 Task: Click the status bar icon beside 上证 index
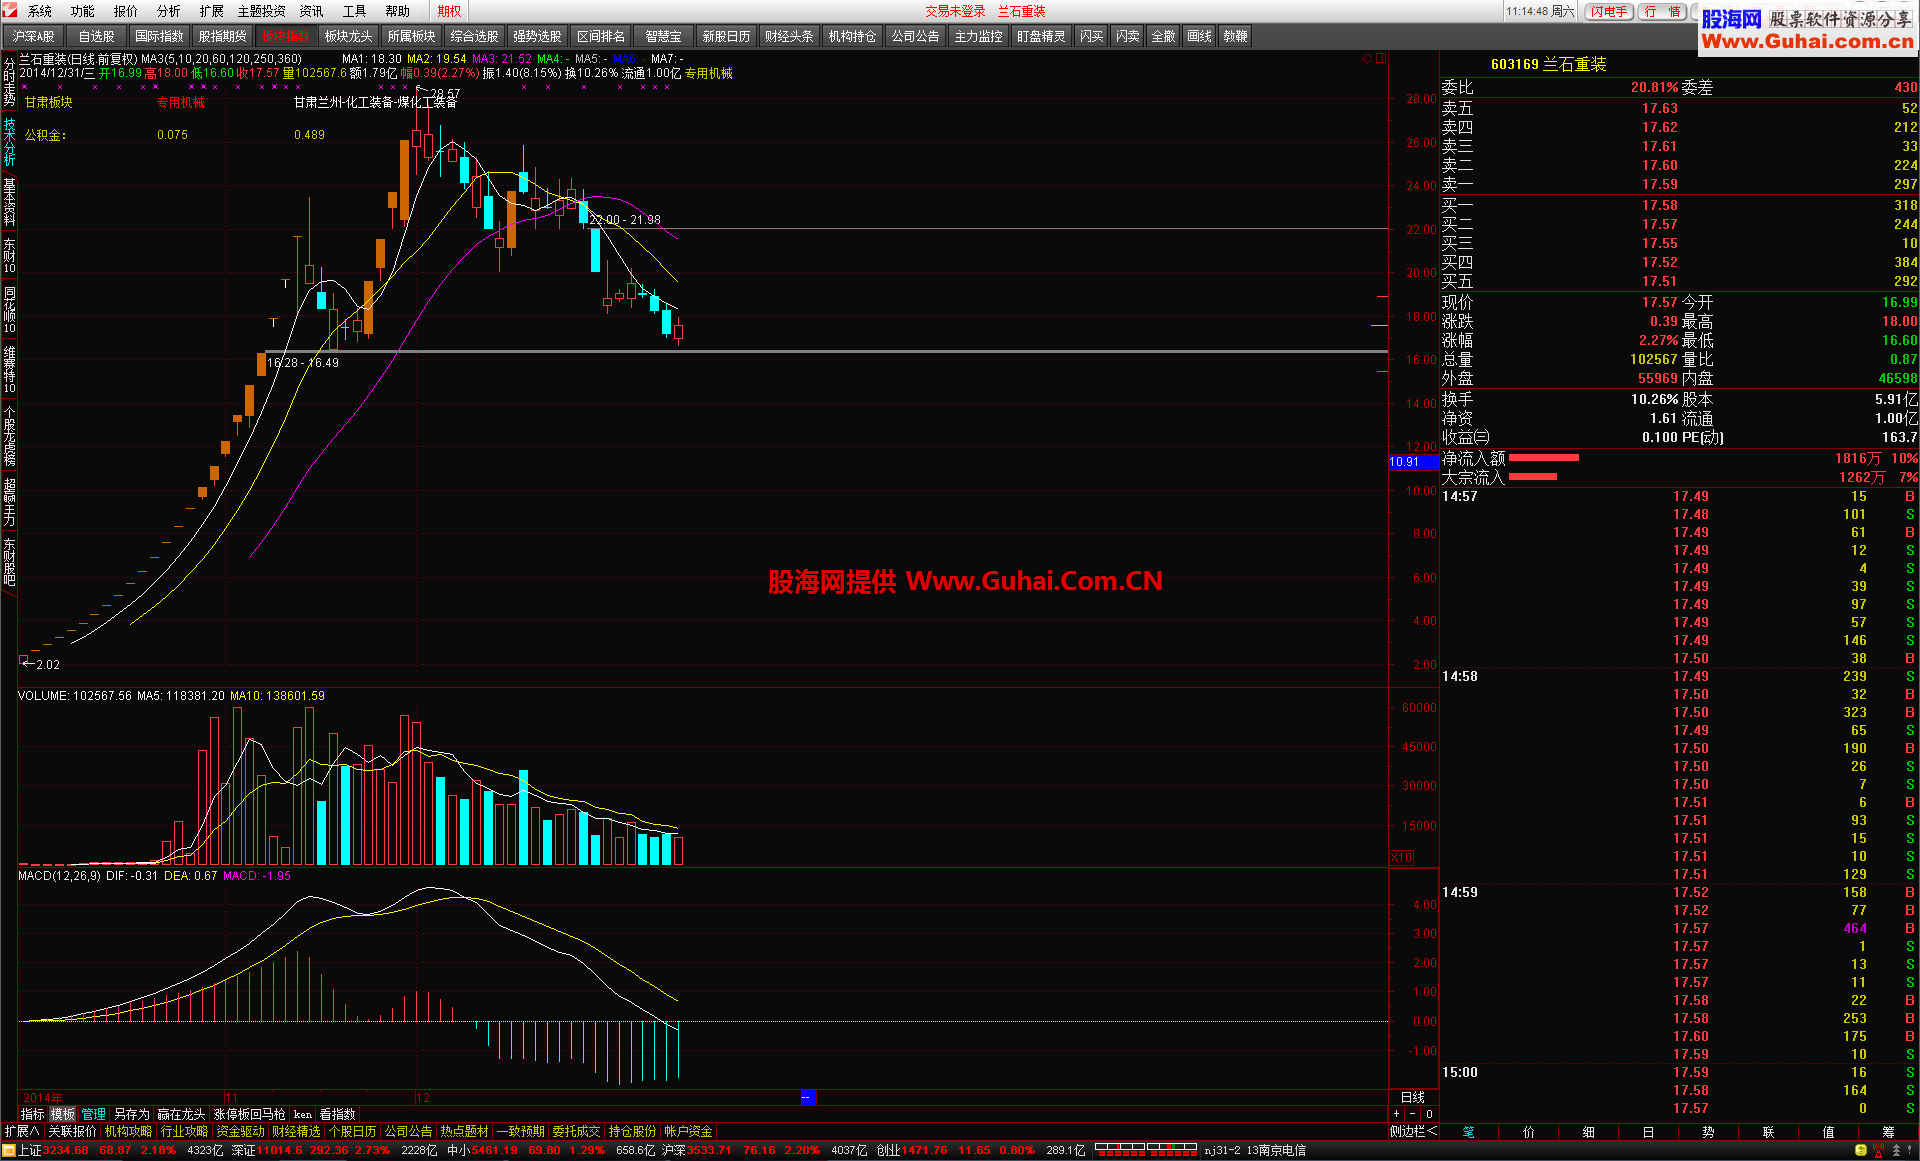[9, 1151]
